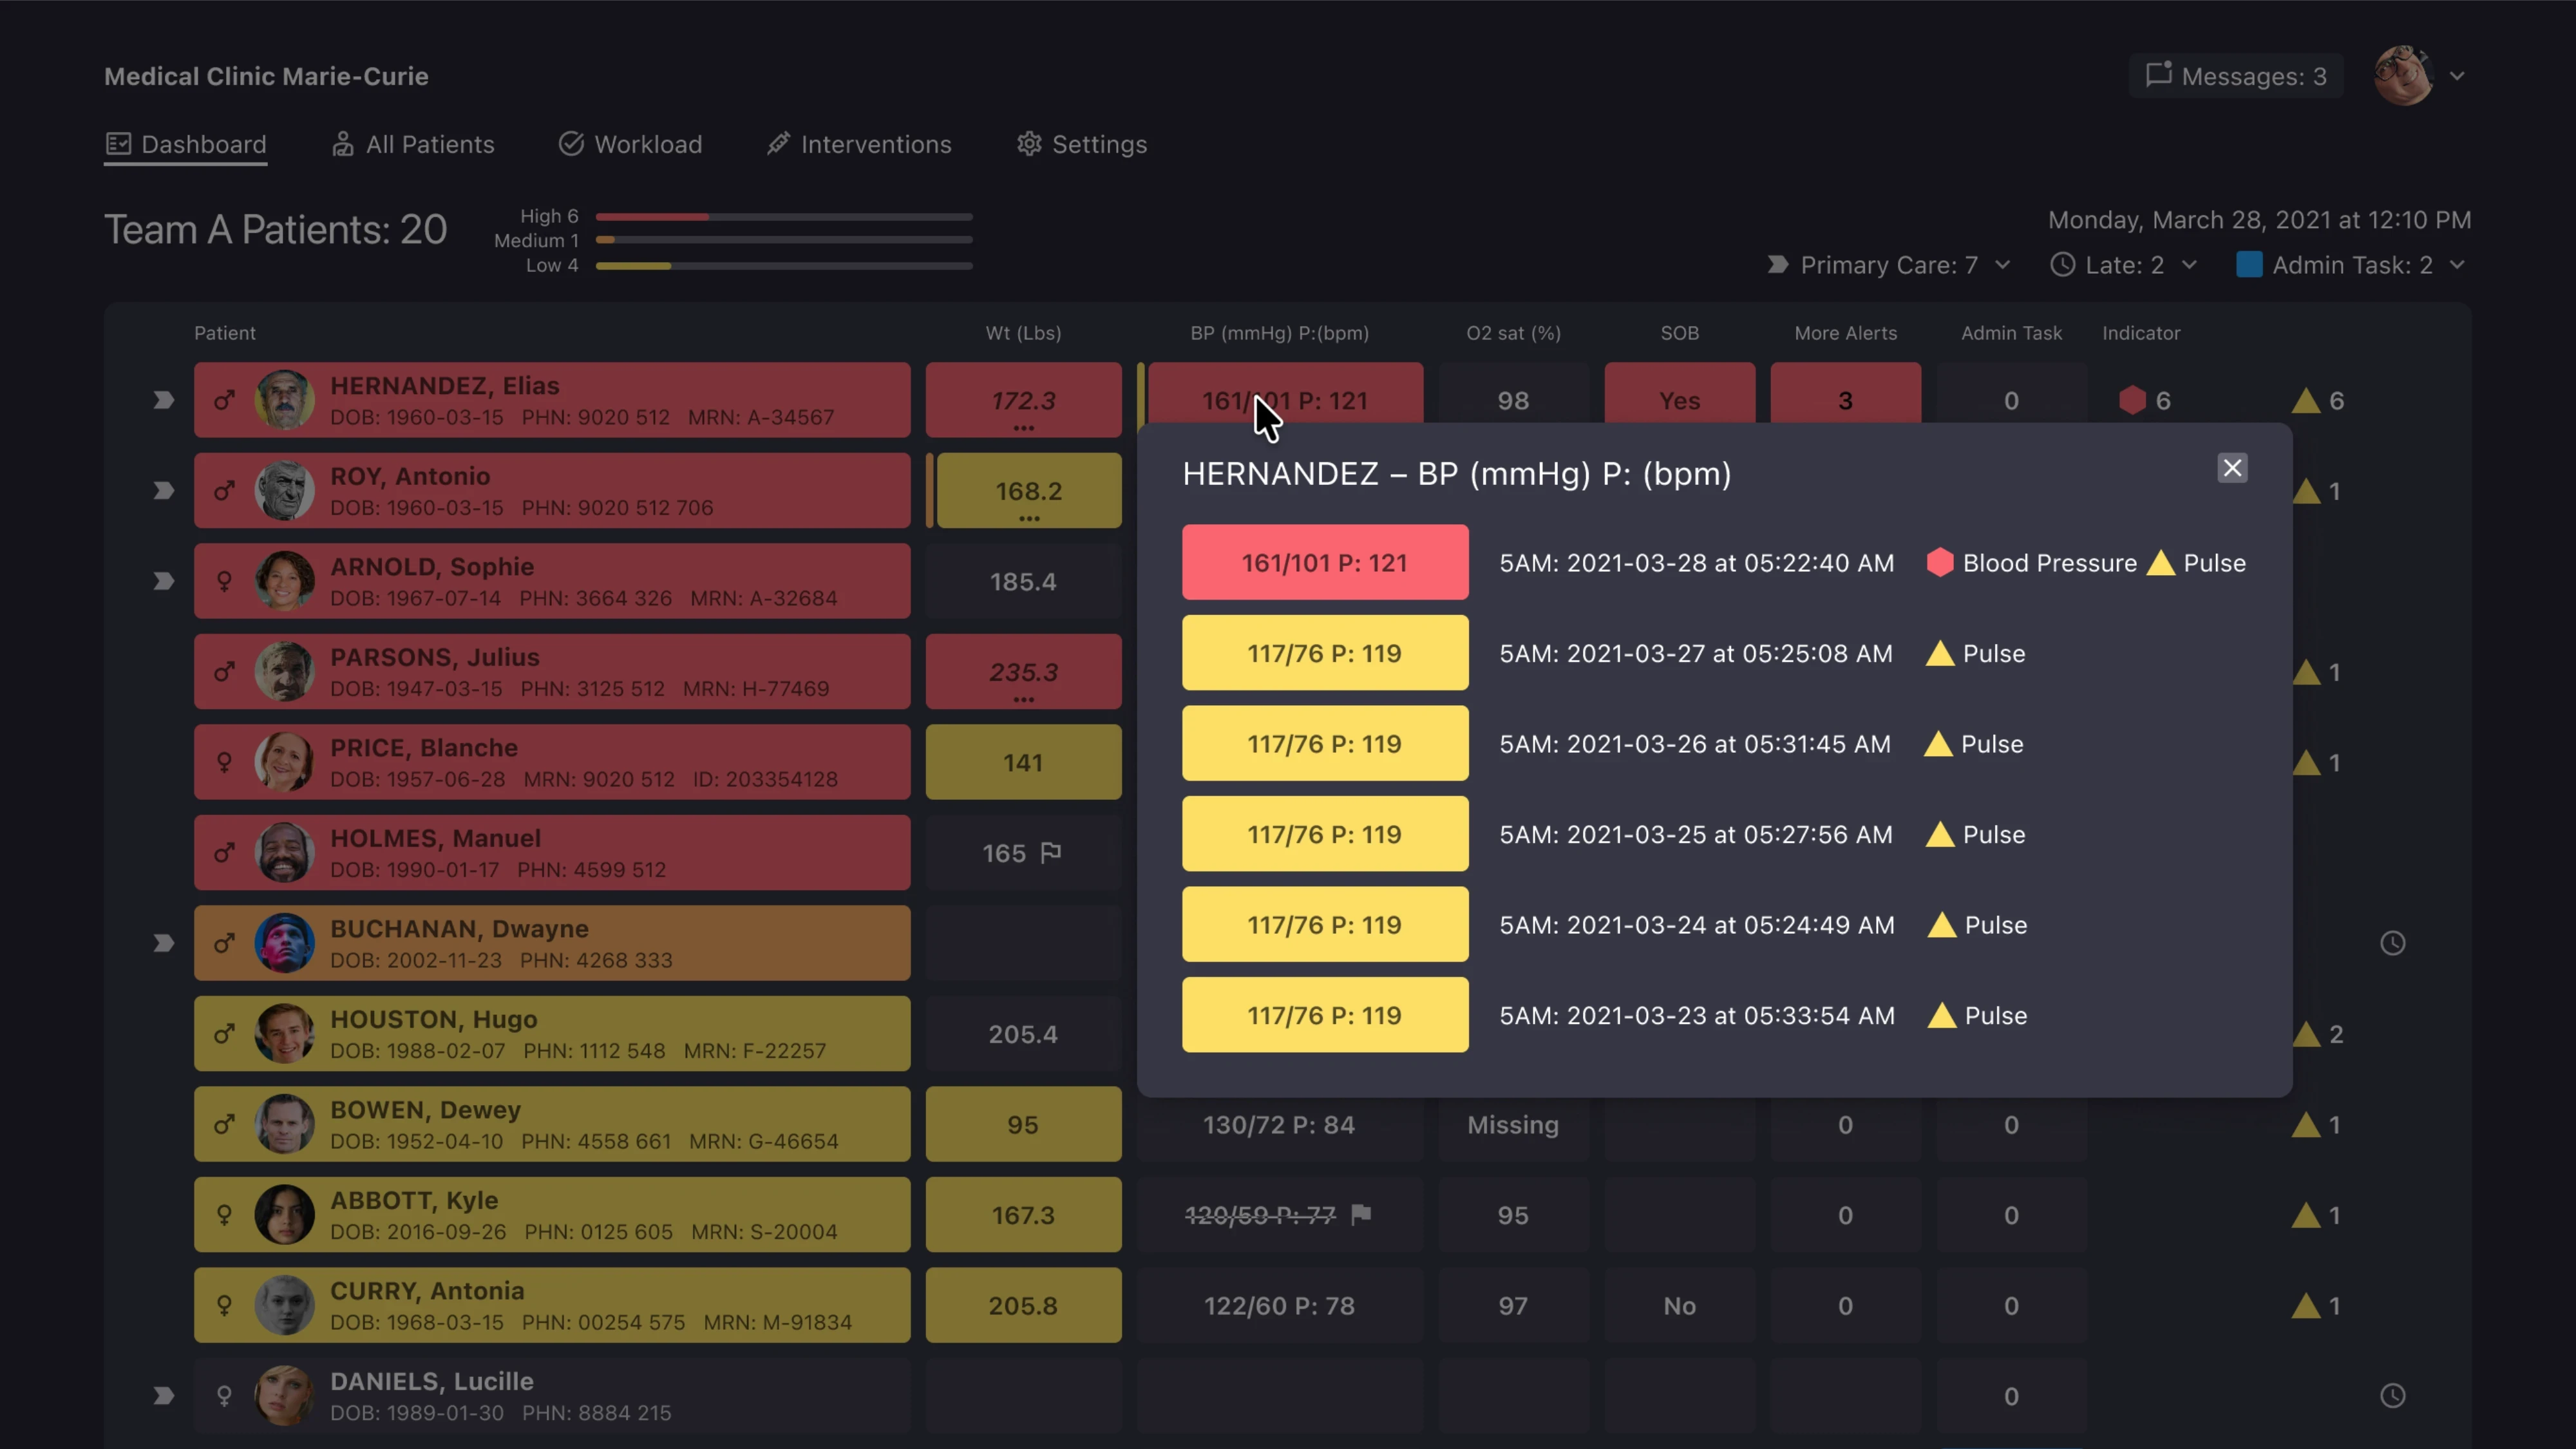The height and width of the screenshot is (1449, 2576).
Task: Click the Low 4 priority bar
Action: (x=784, y=265)
